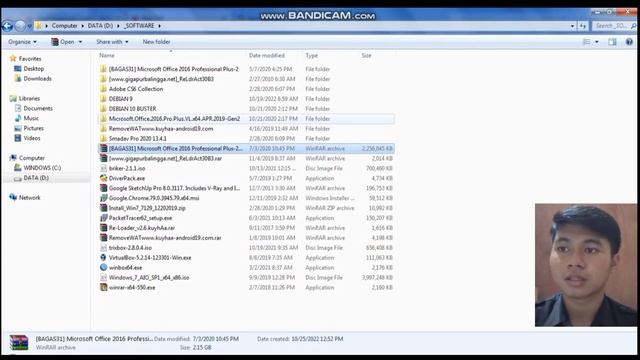
Task: Select the Google.Chrome.79 msi installer icon
Action: (104, 198)
